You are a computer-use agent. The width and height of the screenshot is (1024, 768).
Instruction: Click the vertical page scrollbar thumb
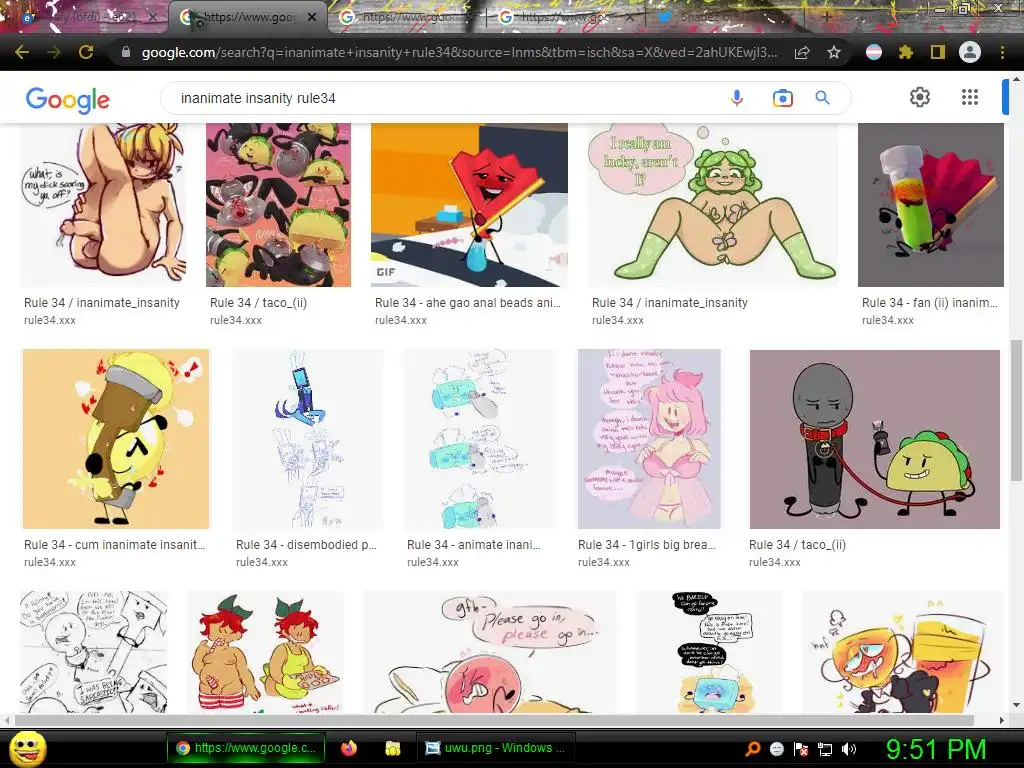coord(1016,410)
